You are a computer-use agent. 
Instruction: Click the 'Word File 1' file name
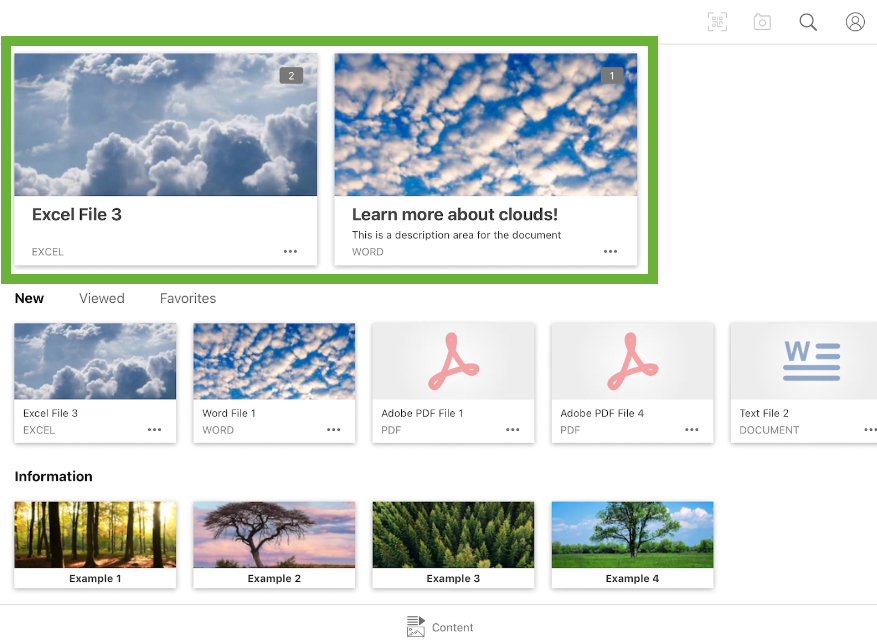pyautogui.click(x=229, y=413)
